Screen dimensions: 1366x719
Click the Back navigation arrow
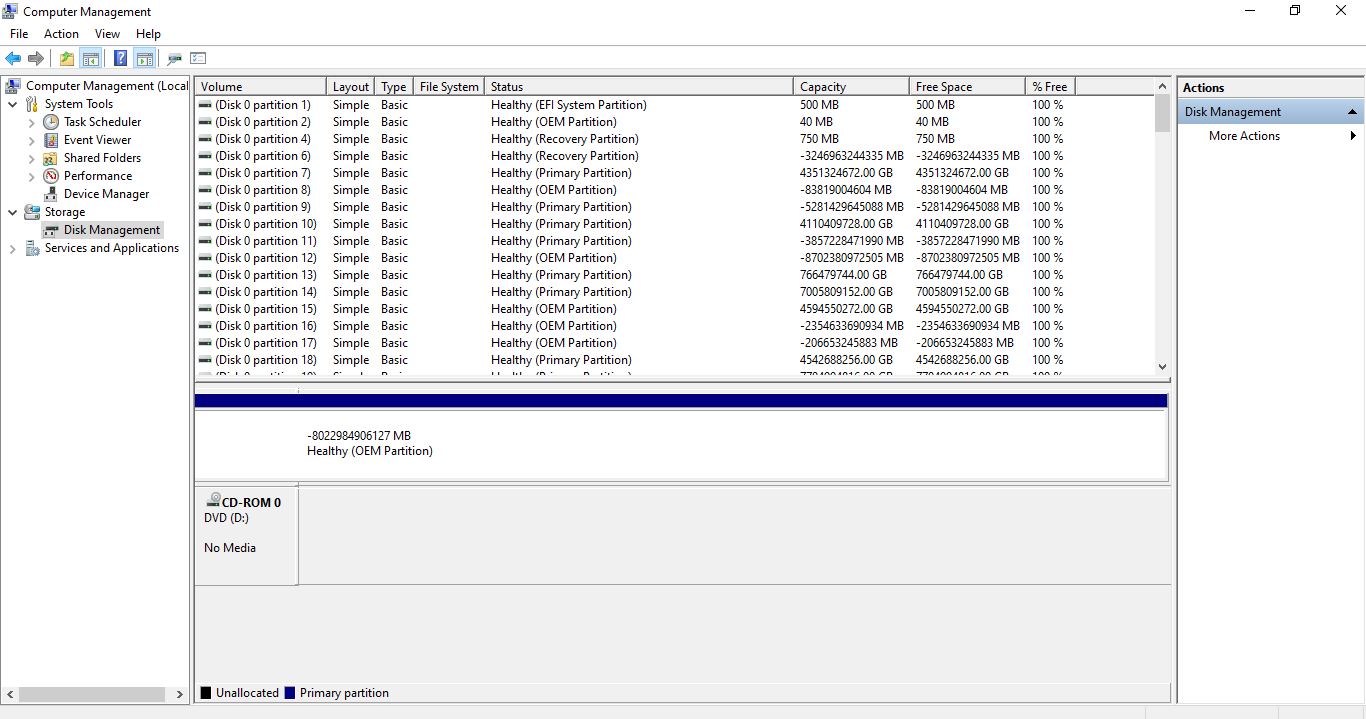[x=13, y=57]
